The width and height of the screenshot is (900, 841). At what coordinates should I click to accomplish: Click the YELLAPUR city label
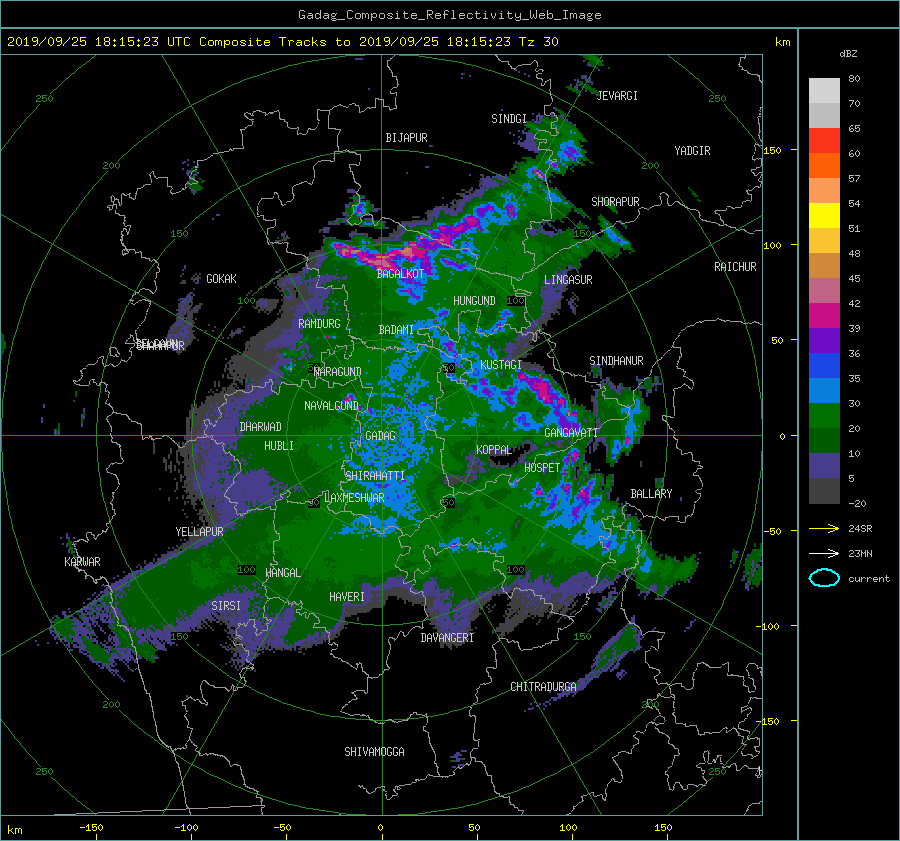point(199,532)
